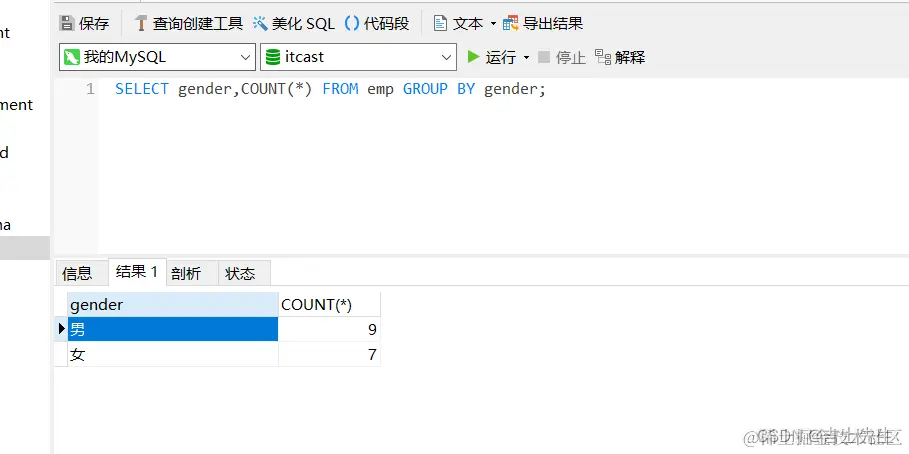Click the green database icon beside itcast

(273, 57)
